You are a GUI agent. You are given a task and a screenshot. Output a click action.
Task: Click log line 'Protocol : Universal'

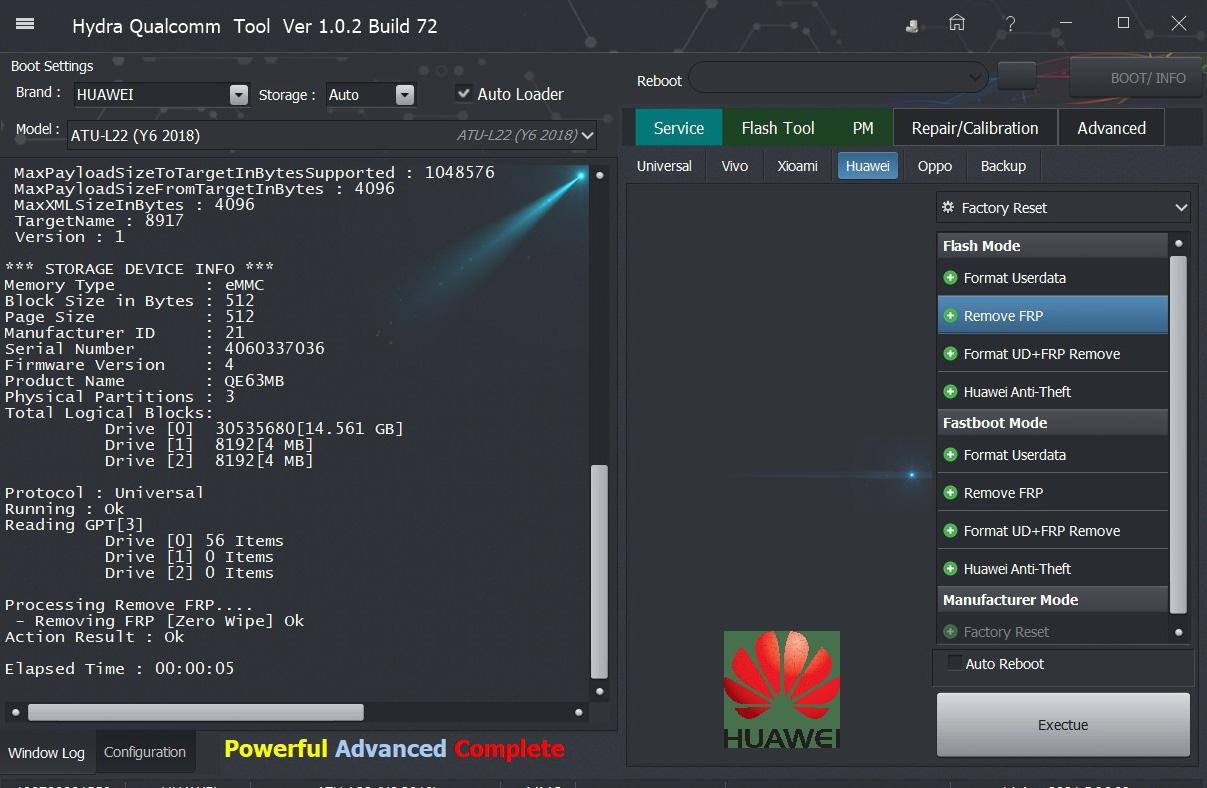104,493
